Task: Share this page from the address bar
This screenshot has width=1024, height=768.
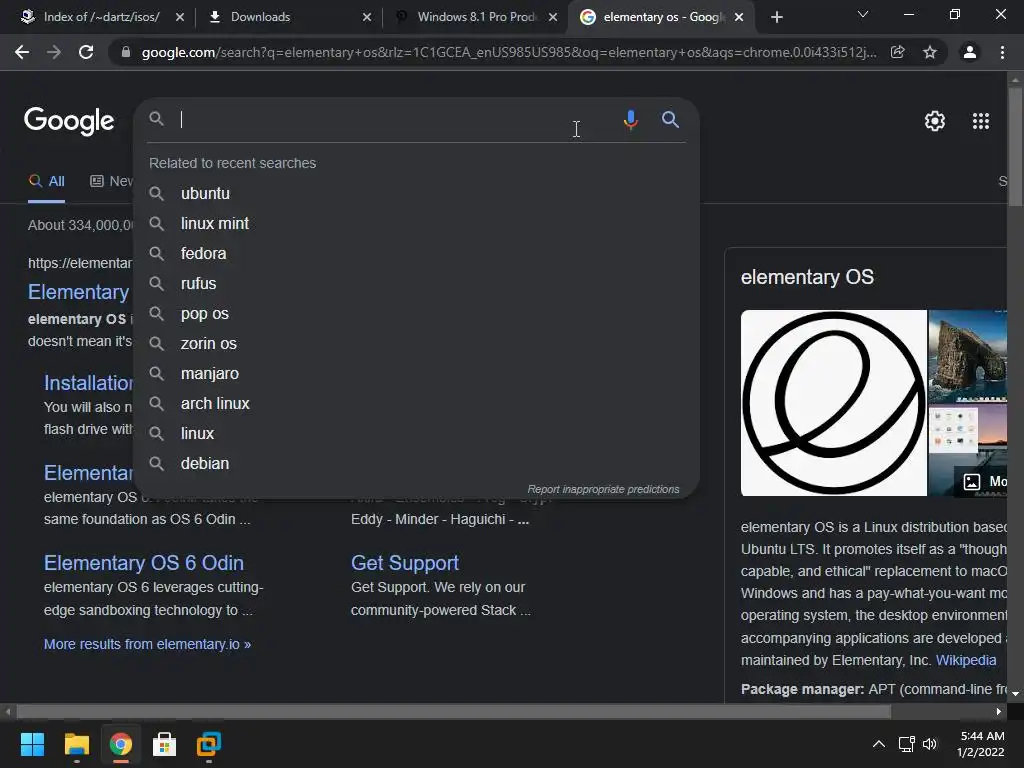Action: 897,52
